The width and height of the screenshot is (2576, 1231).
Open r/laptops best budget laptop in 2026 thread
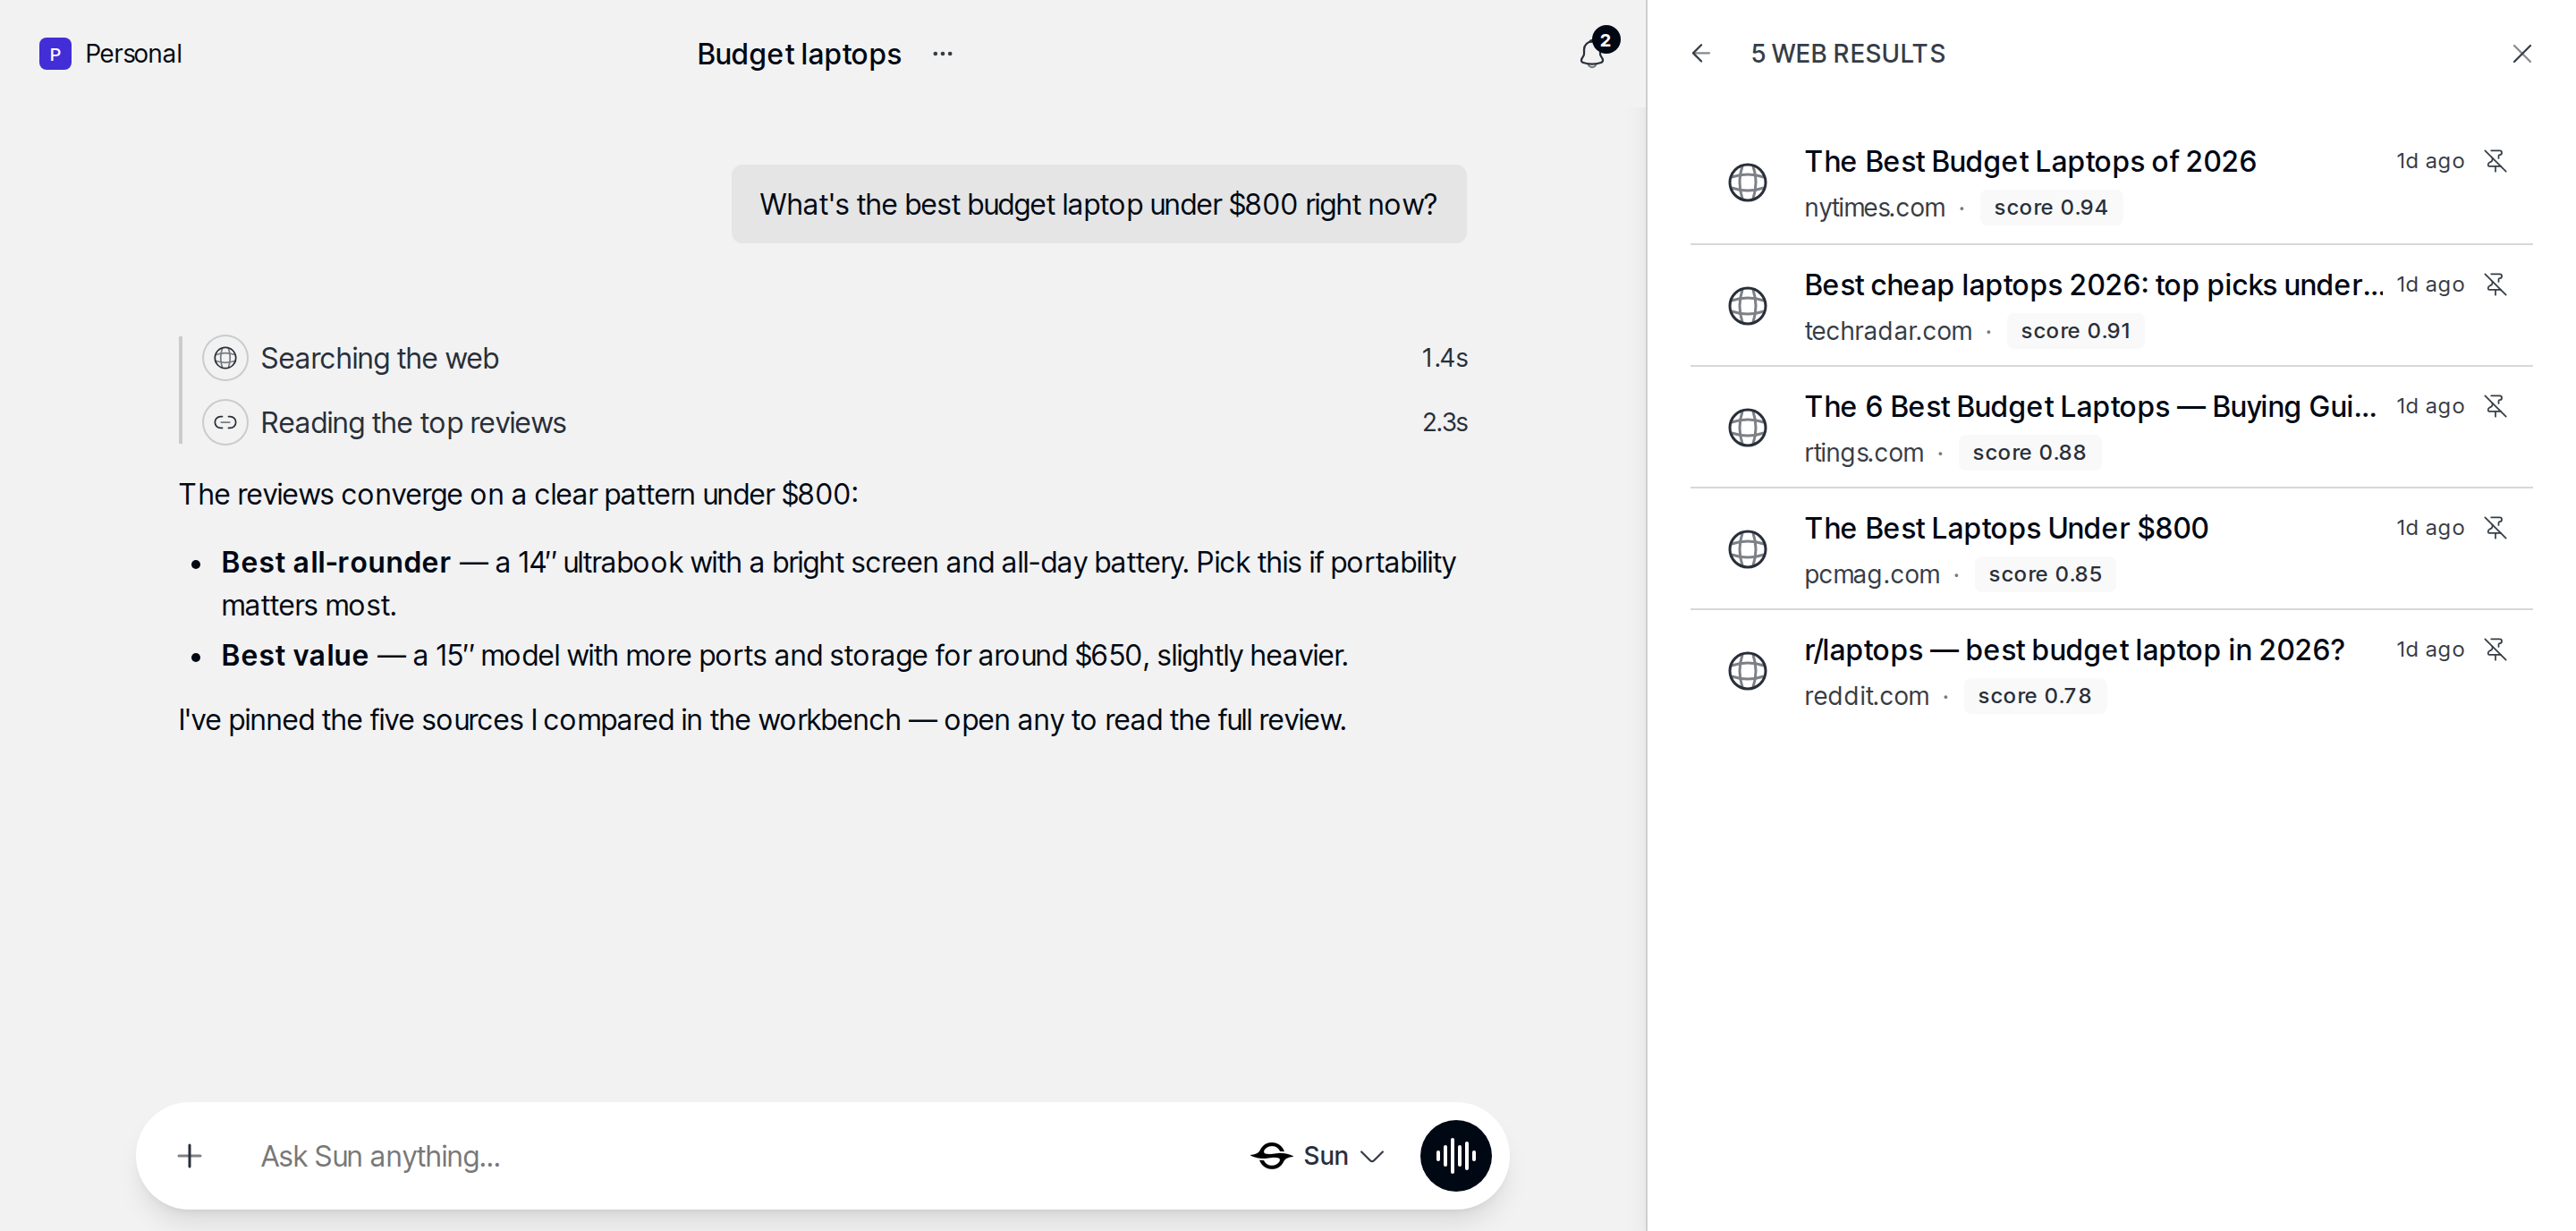pyautogui.click(x=2073, y=650)
